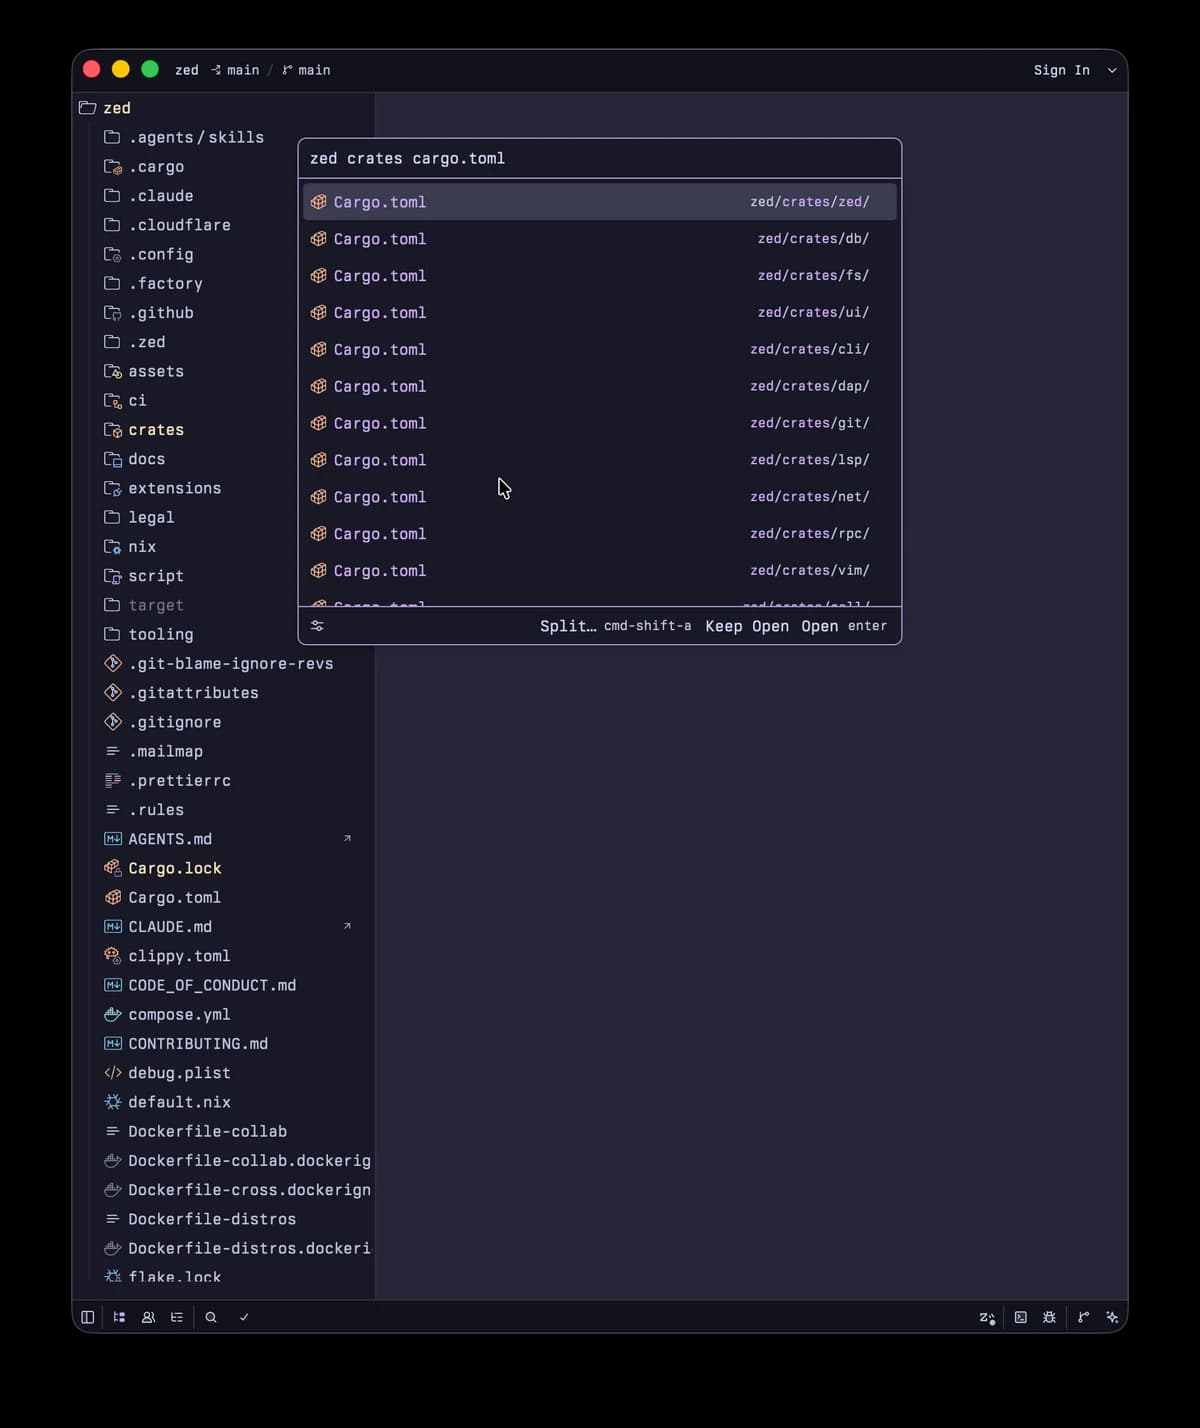Open the collaboration panel icon
The height and width of the screenshot is (1428, 1200).
click(148, 1317)
